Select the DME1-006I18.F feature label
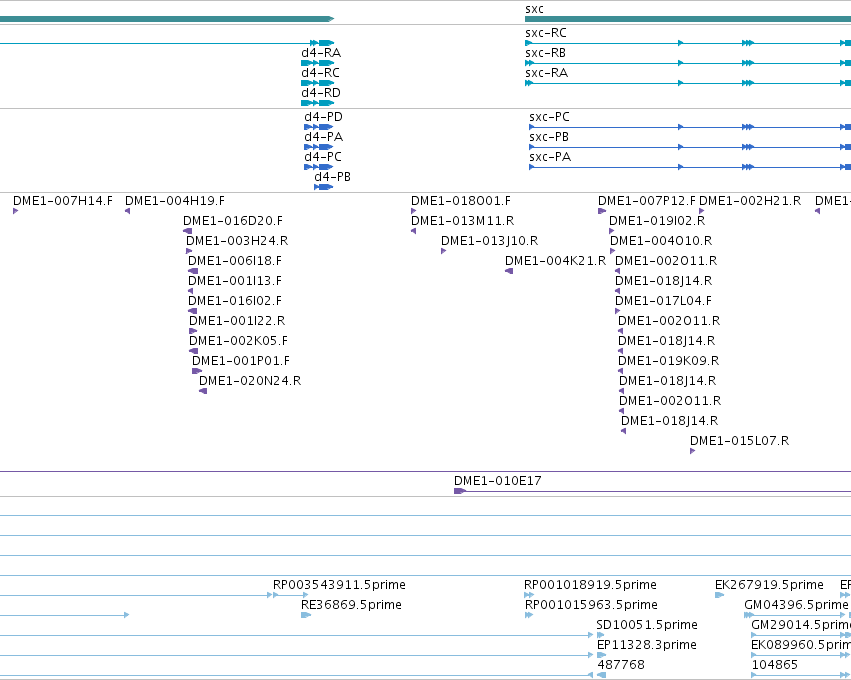Viewport: 851px width, 680px height. [x=235, y=261]
